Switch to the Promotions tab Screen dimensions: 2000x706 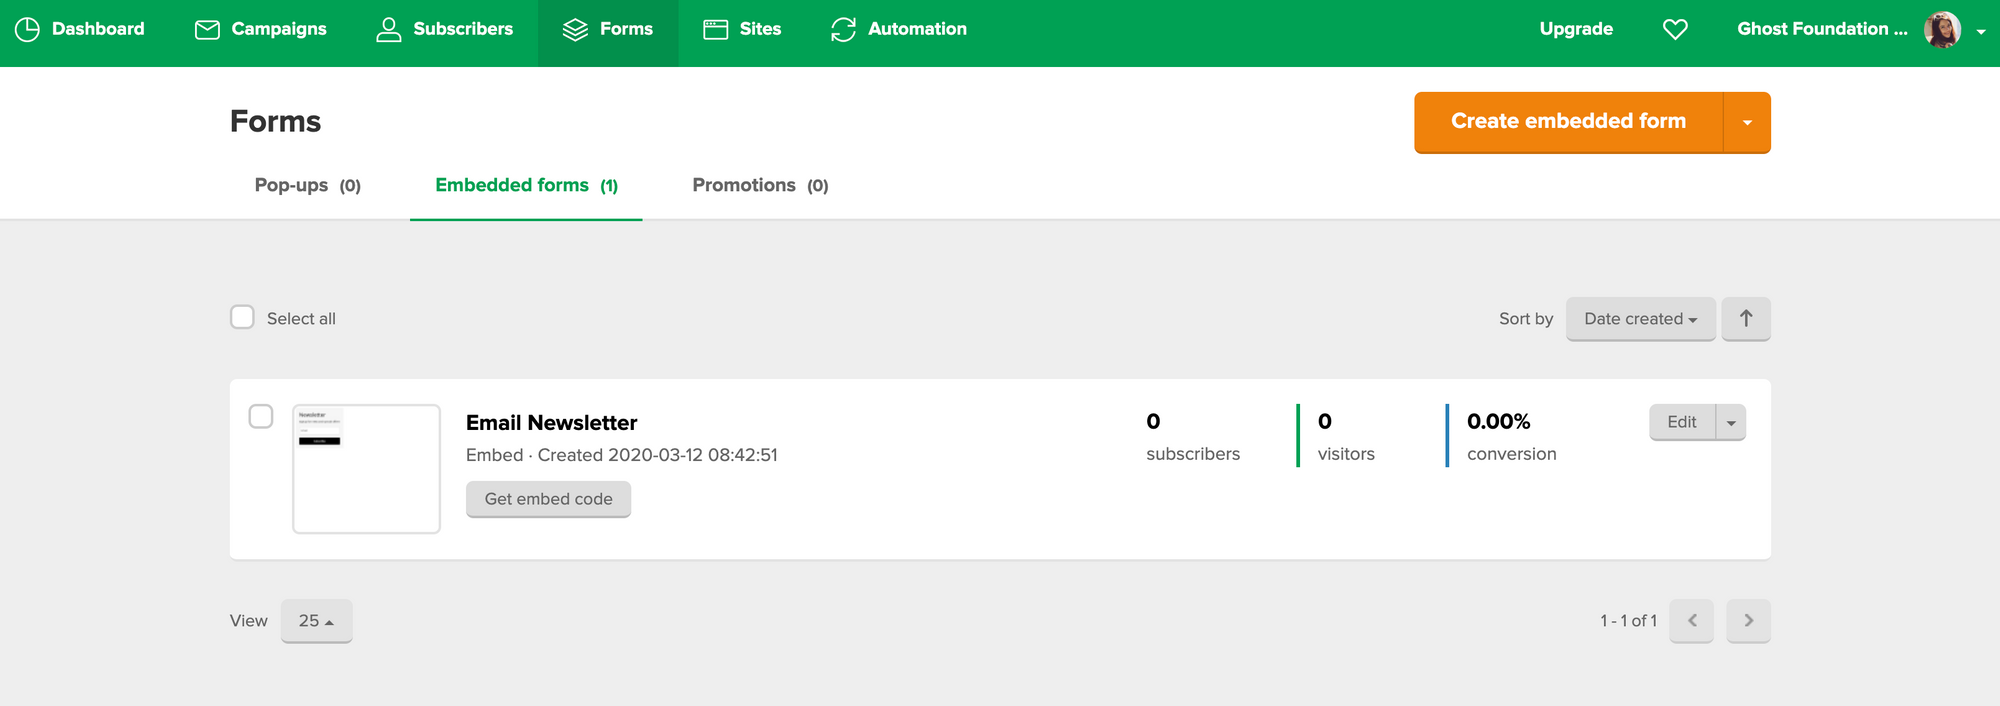[760, 186]
